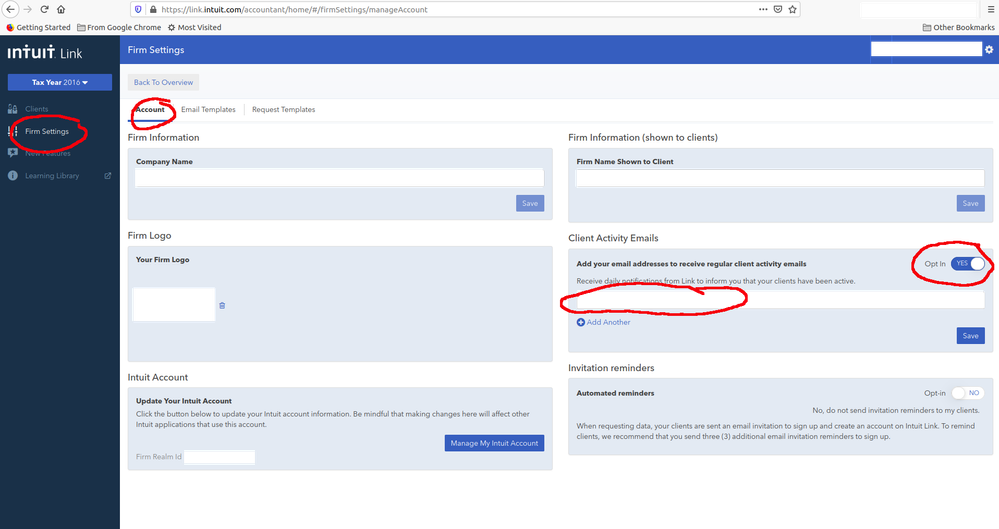This screenshot has width=999, height=529.
Task: Click the browser Back arrow
Action: [x=10, y=10]
